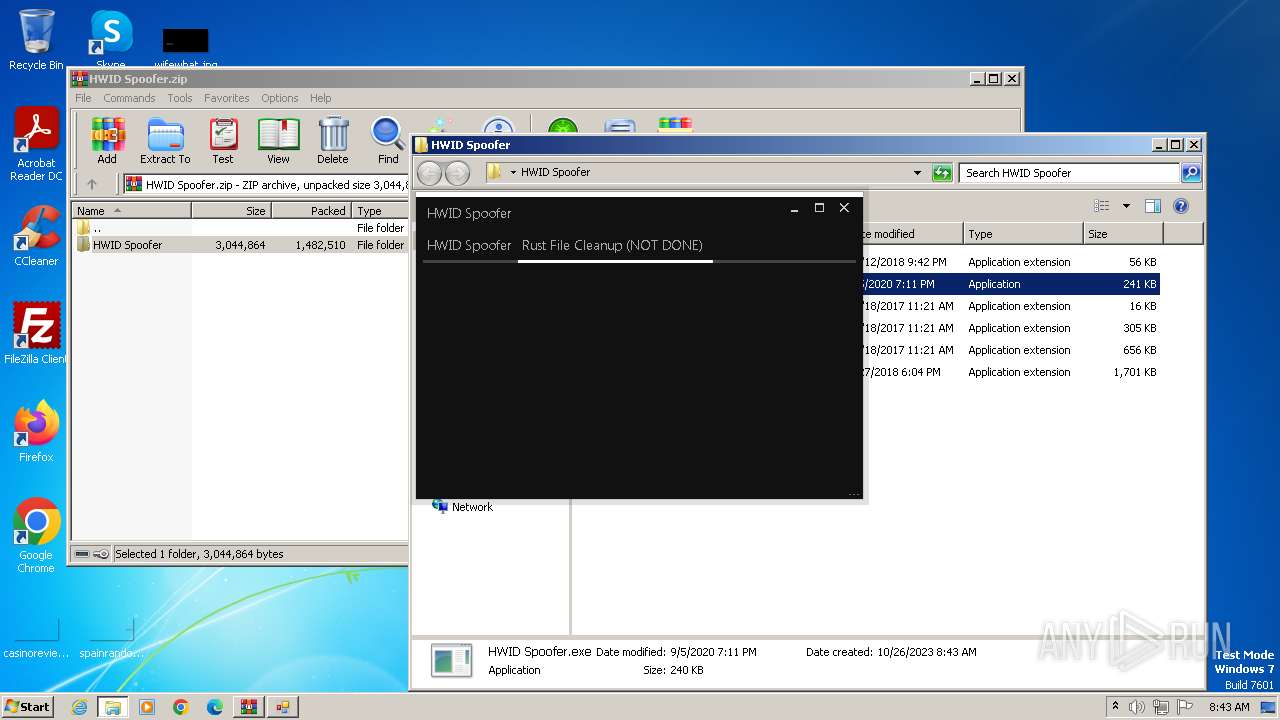Sort Explorer files by Size column
Viewport: 1280px width, 720px height.
pyautogui.click(x=1123, y=234)
